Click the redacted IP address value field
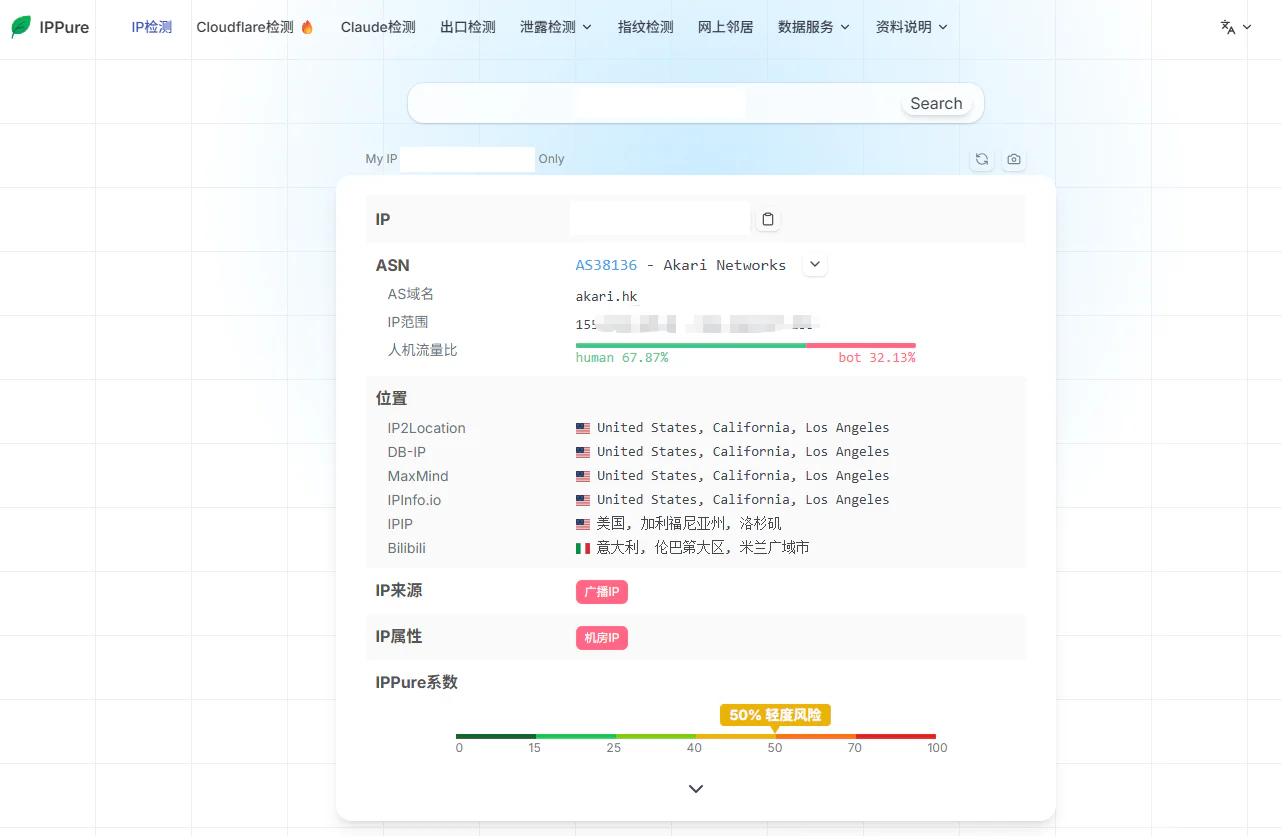 click(660, 219)
